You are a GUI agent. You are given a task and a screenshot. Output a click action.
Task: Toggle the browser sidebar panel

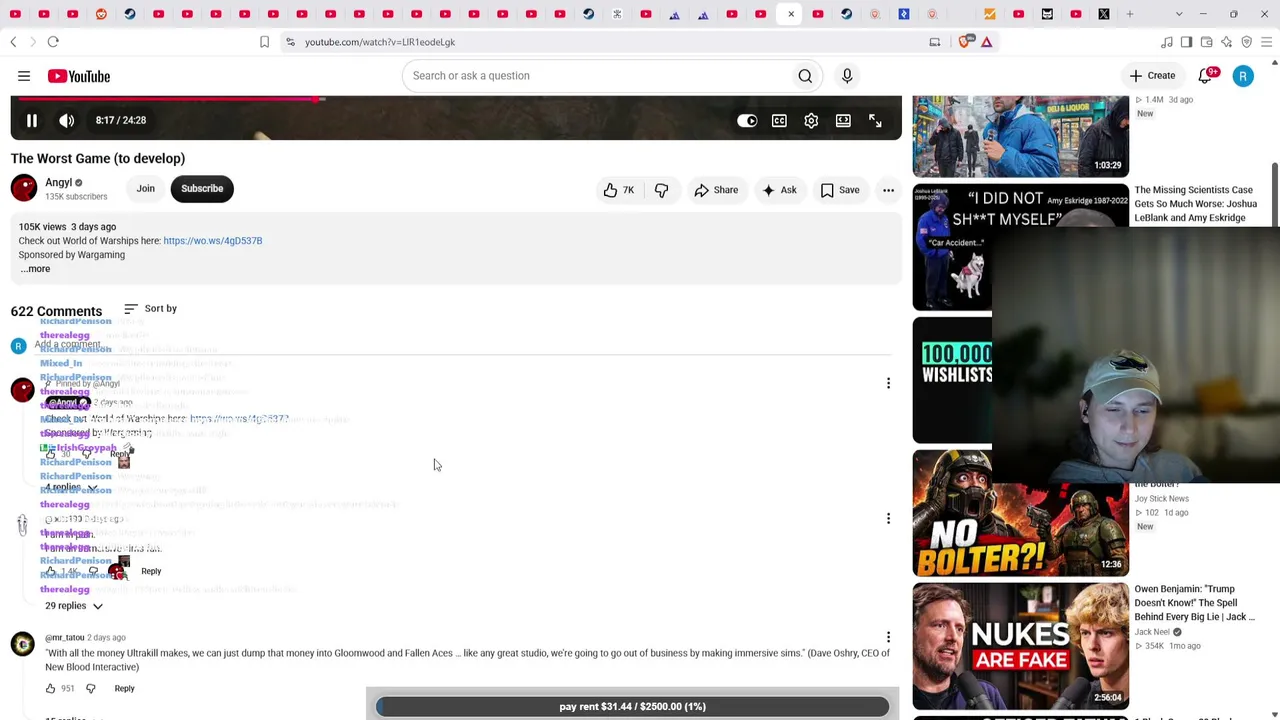click(1186, 42)
